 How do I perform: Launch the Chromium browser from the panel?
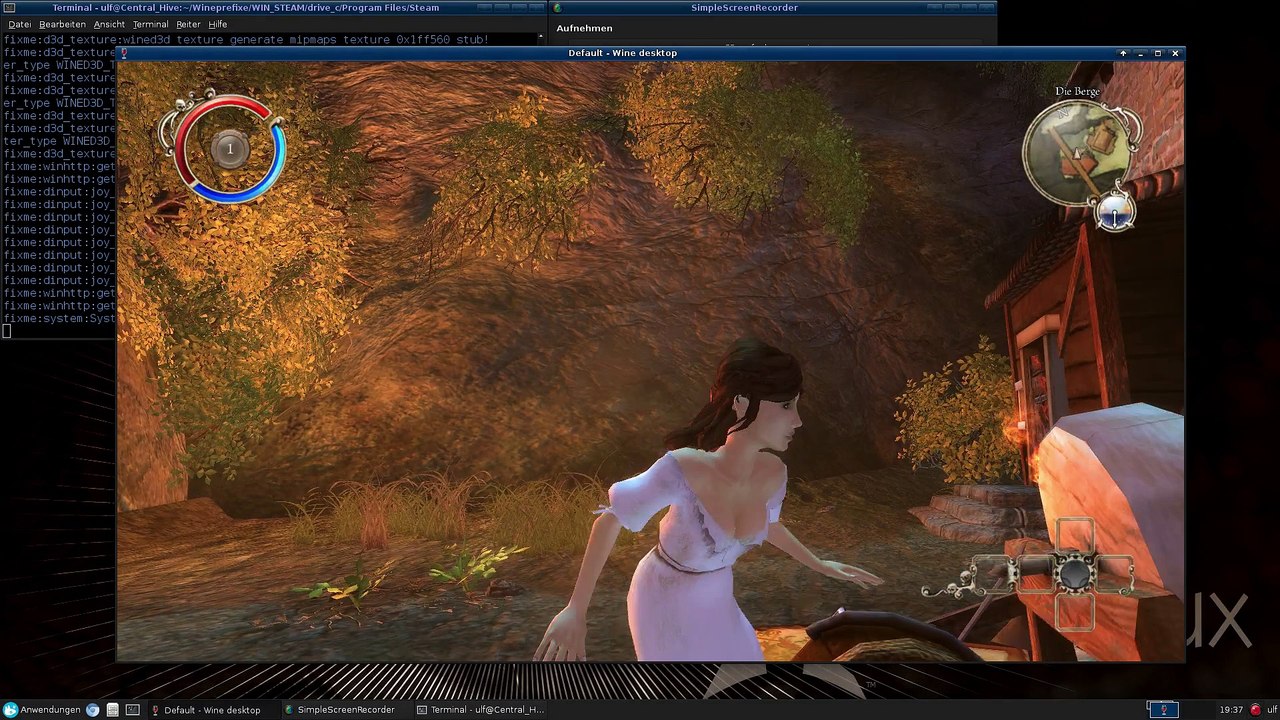[93, 710]
